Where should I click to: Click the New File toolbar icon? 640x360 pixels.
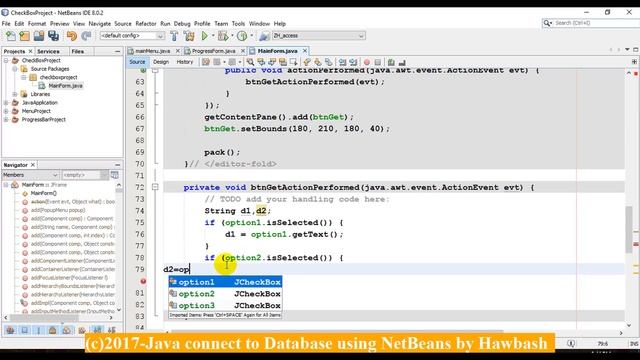(x=11, y=36)
